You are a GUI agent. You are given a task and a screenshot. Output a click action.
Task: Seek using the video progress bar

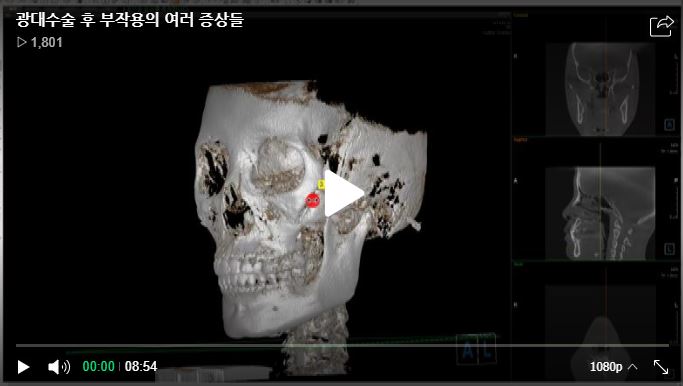(x=342, y=345)
